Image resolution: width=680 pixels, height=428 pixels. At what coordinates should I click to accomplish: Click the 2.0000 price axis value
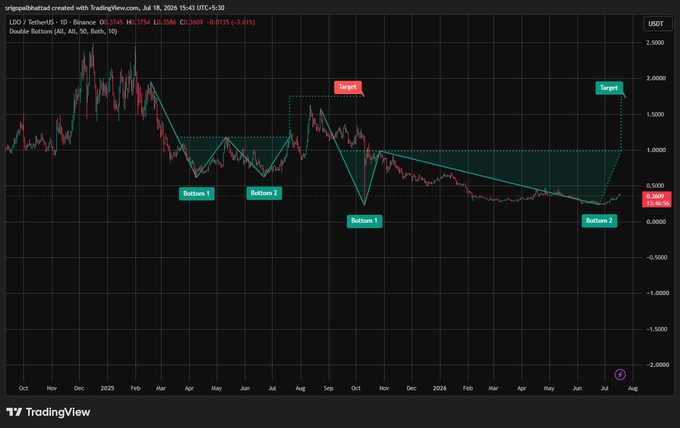[x=656, y=78]
